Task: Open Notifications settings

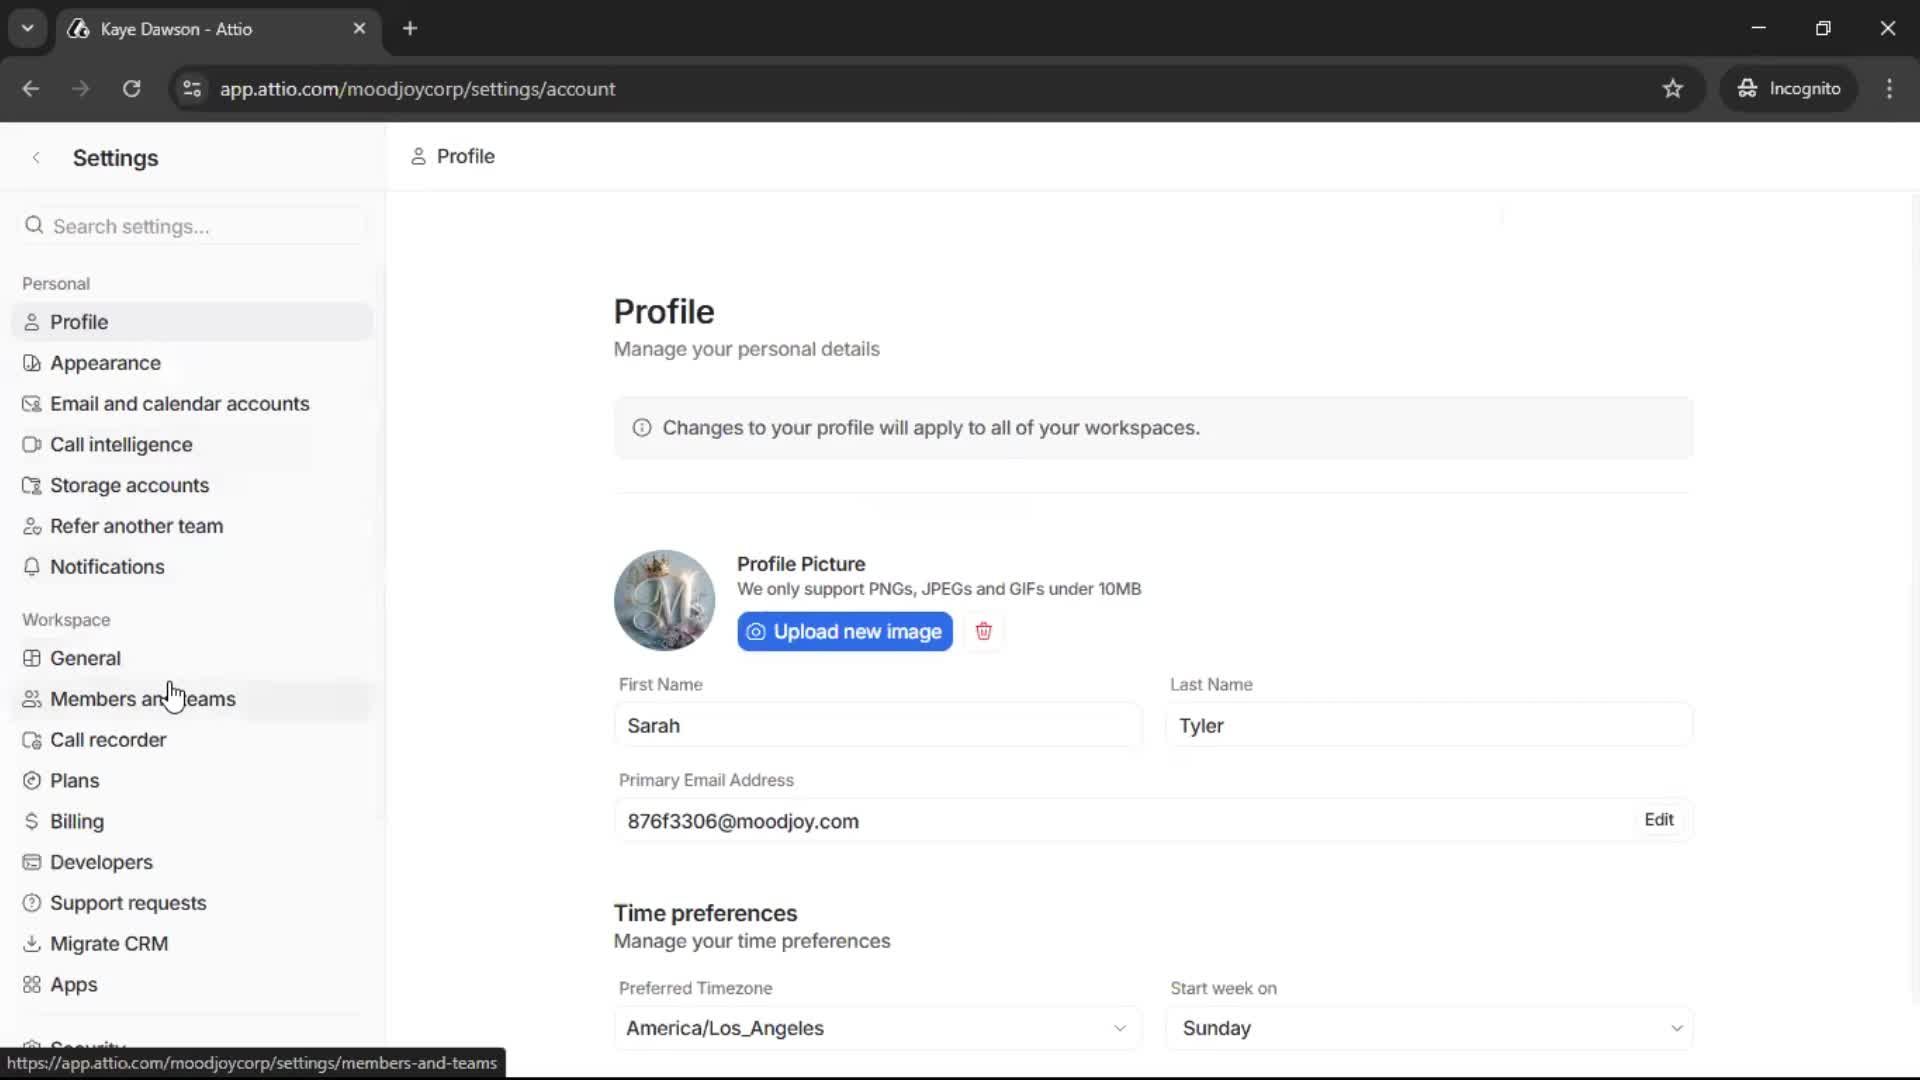Action: [x=107, y=566]
